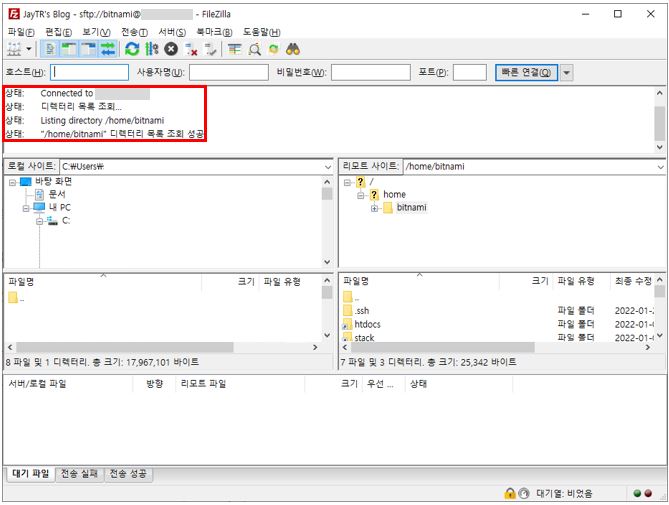Click reconnect to server icon

tap(210, 49)
